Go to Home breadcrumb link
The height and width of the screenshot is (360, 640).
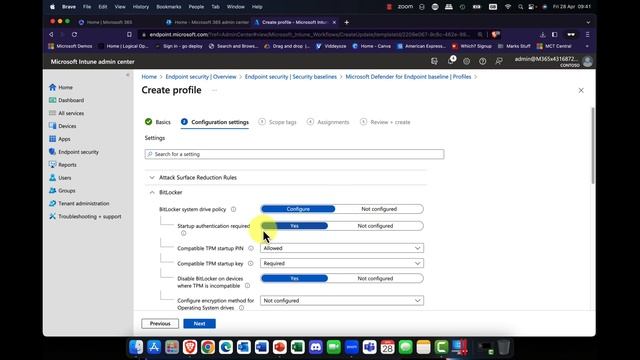(x=149, y=77)
